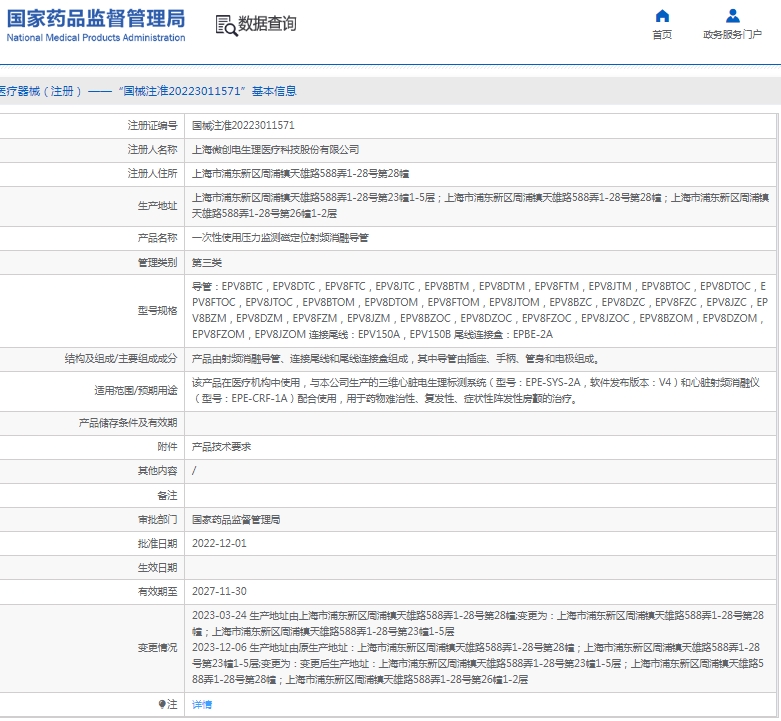Click the structure description beginning 产品由射频消融导管
Image resolution: width=781 pixels, height=721 pixels.
396,359
